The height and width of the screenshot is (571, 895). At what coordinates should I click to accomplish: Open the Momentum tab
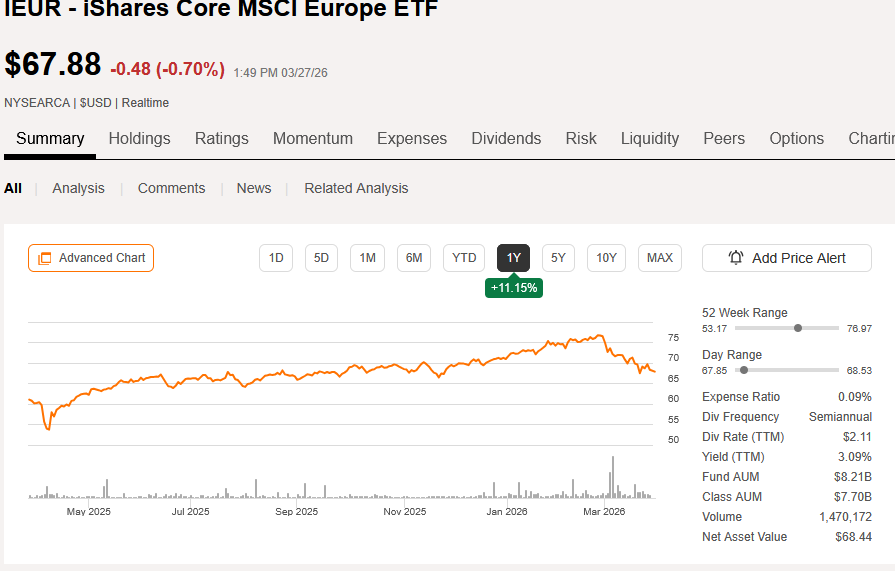pyautogui.click(x=312, y=139)
